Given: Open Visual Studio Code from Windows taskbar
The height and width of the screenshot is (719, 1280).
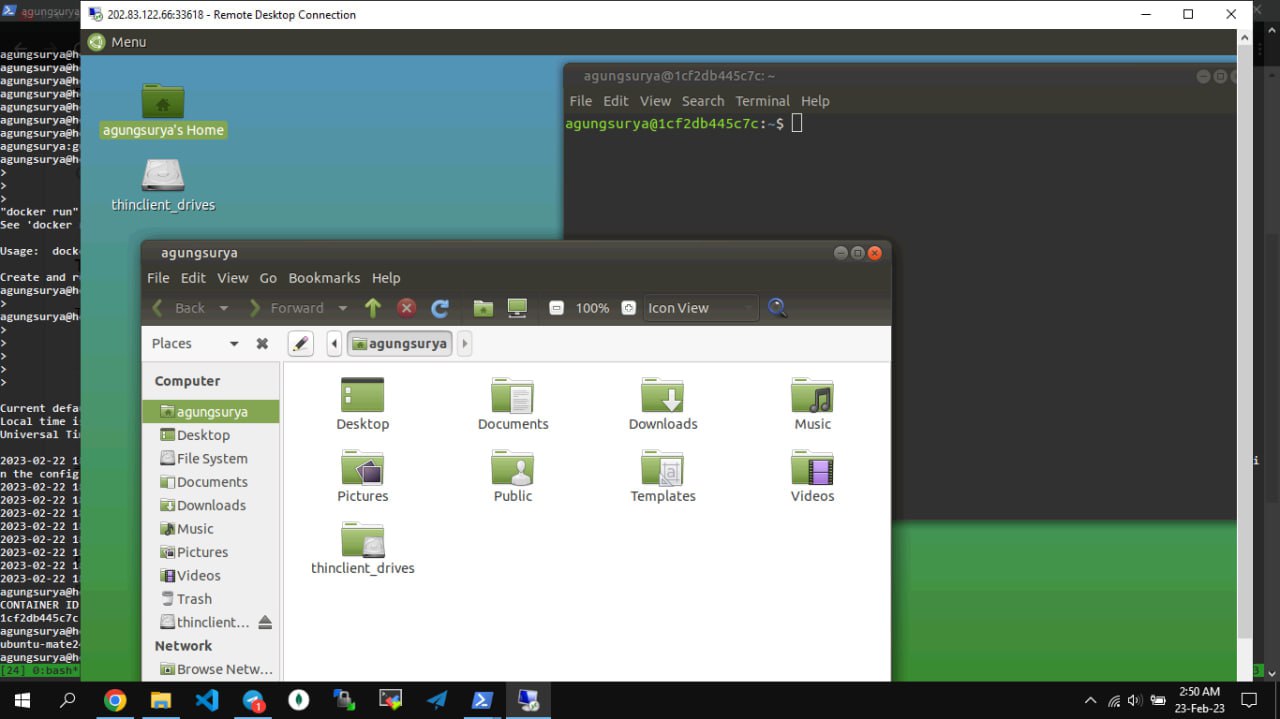Looking at the screenshot, I should [x=207, y=700].
